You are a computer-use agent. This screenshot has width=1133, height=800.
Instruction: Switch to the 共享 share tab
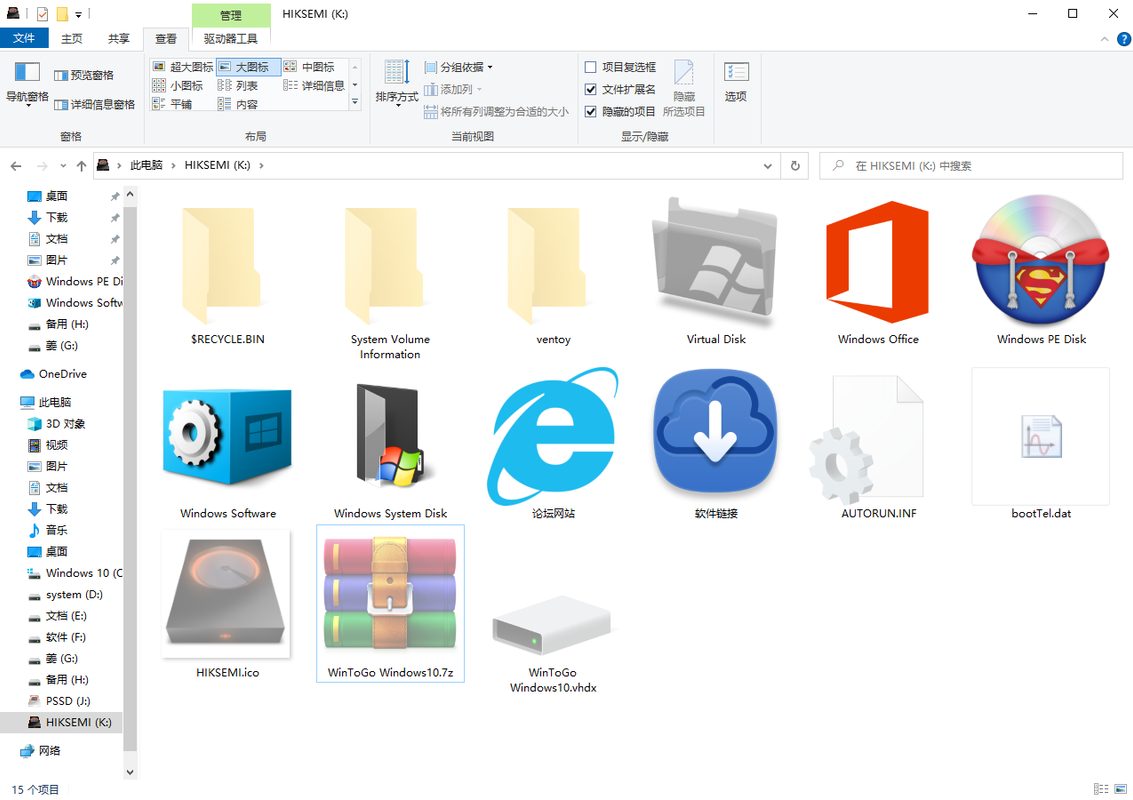(x=119, y=38)
